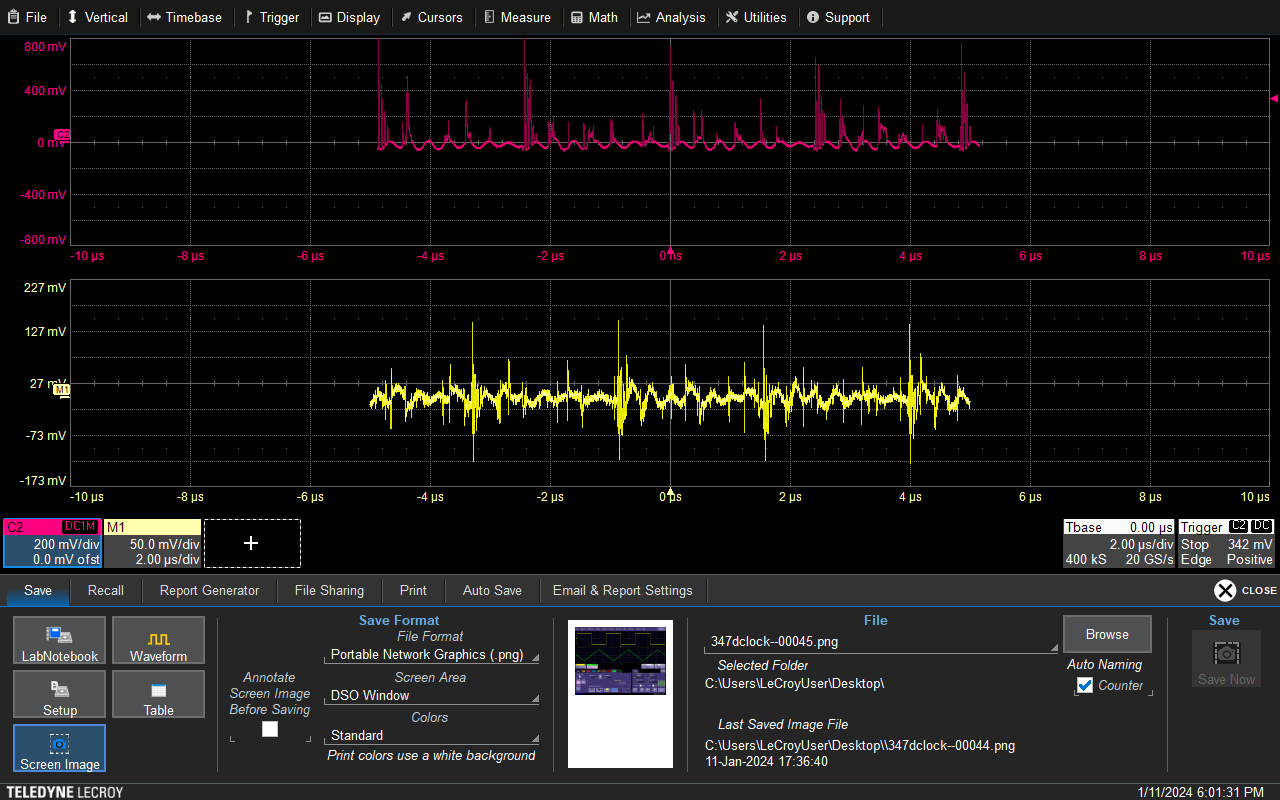Click the C2 trace label marker
This screenshot has width=1280, height=800.
[61, 134]
